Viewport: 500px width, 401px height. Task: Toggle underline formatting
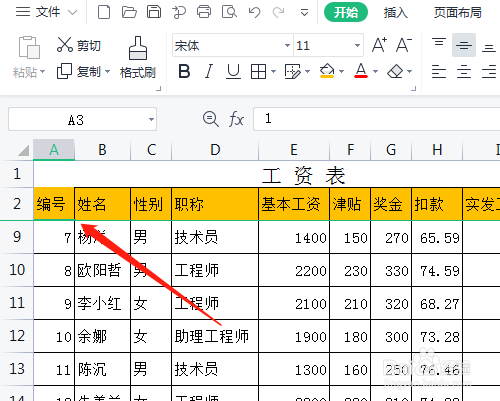[233, 71]
